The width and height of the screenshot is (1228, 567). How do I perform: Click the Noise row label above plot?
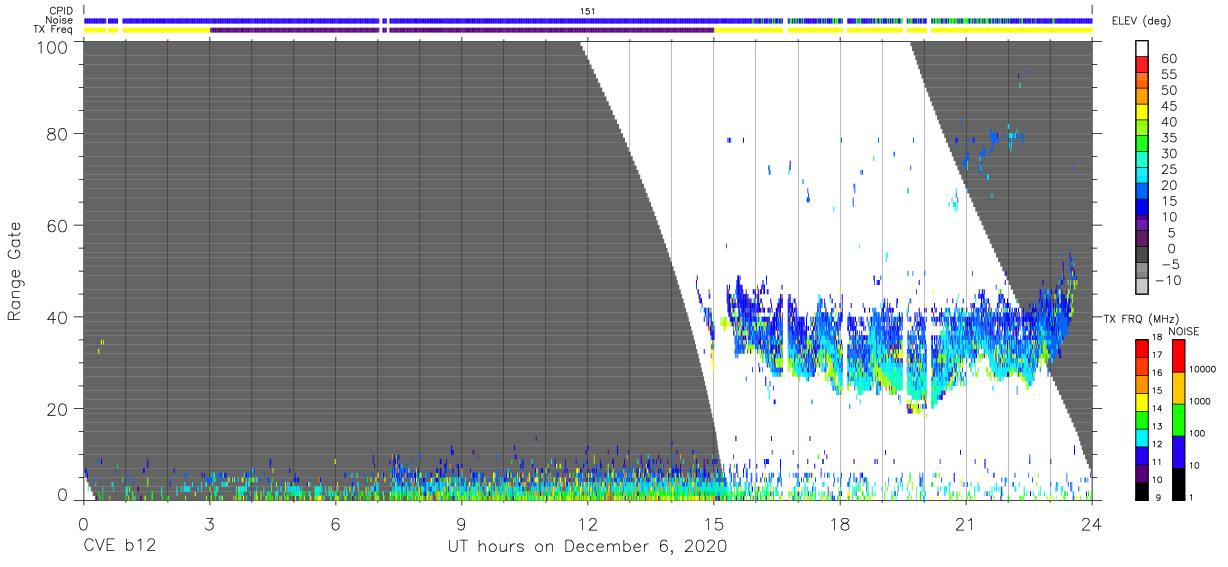point(59,20)
